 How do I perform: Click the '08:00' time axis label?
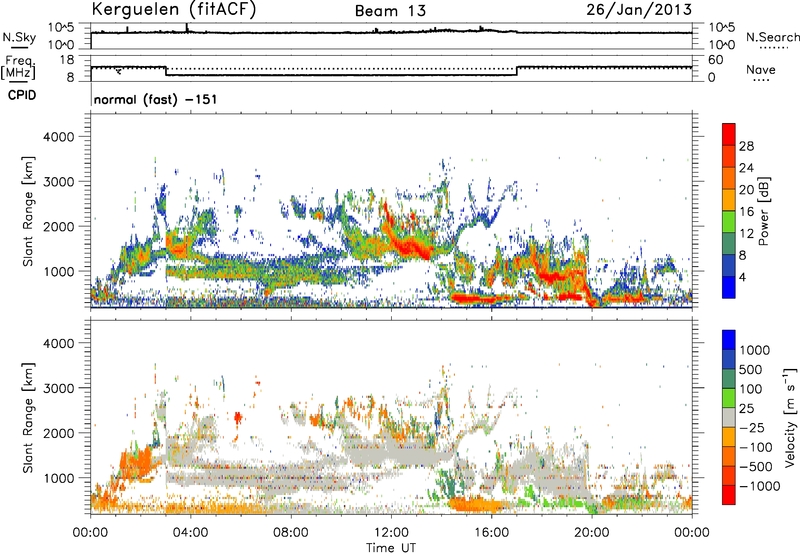point(291,533)
